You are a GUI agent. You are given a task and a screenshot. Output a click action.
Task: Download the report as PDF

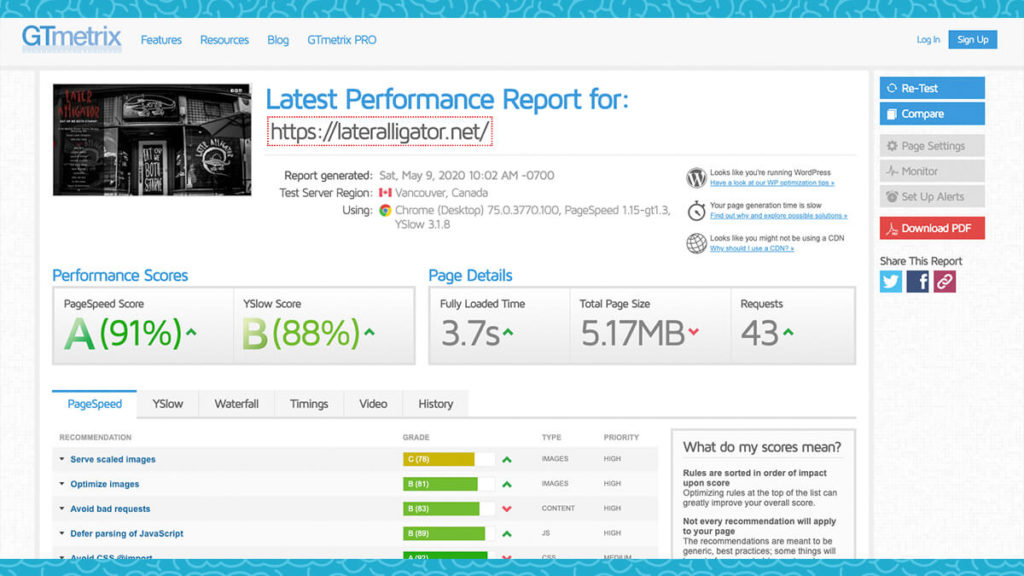[932, 228]
